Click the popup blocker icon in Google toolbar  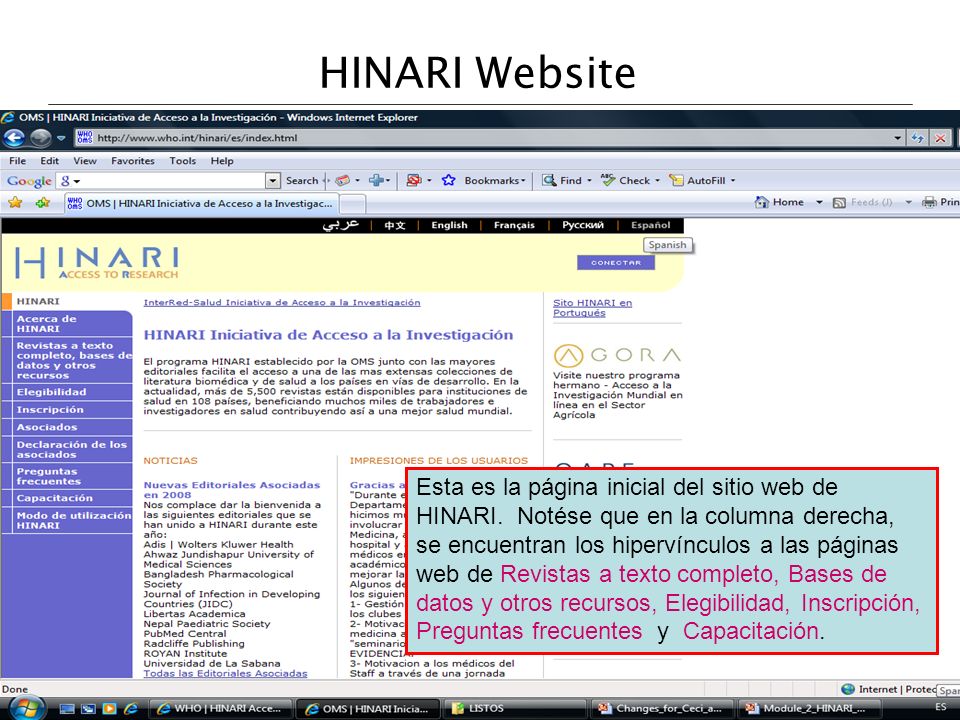tap(414, 180)
